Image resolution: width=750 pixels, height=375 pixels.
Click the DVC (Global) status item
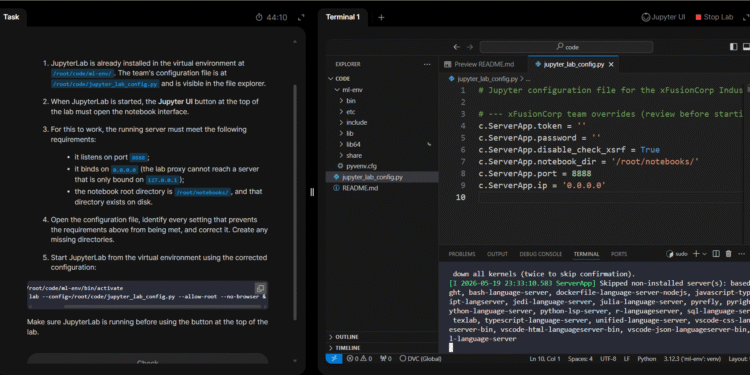420,359
